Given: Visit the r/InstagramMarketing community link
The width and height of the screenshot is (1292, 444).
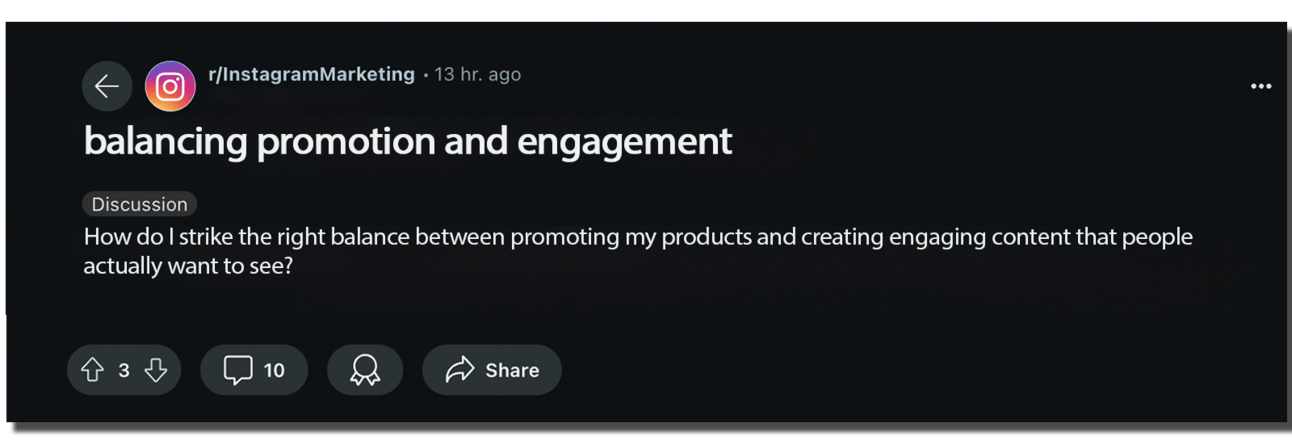Looking at the screenshot, I should (311, 74).
